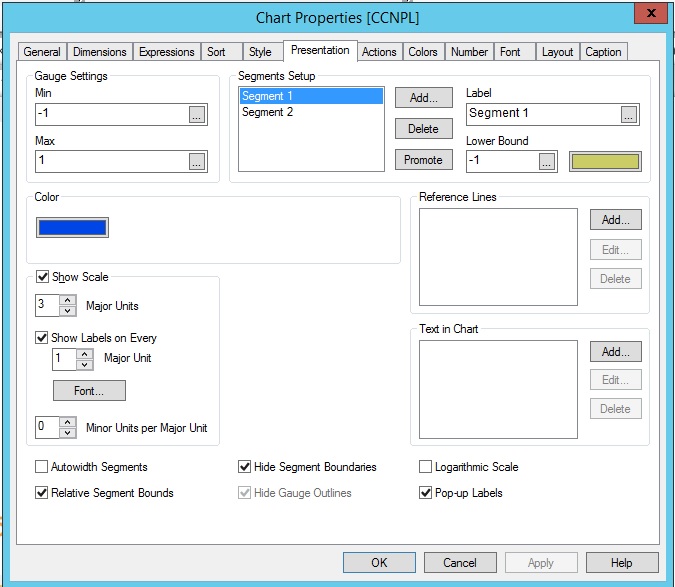Open the Caption tab
675x587 pixels.
[x=604, y=52]
